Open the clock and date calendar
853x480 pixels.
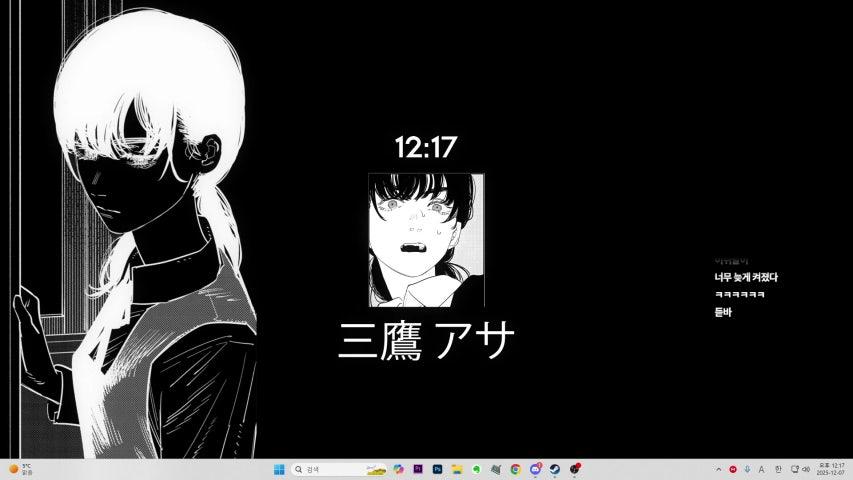pyautogui.click(x=831, y=469)
